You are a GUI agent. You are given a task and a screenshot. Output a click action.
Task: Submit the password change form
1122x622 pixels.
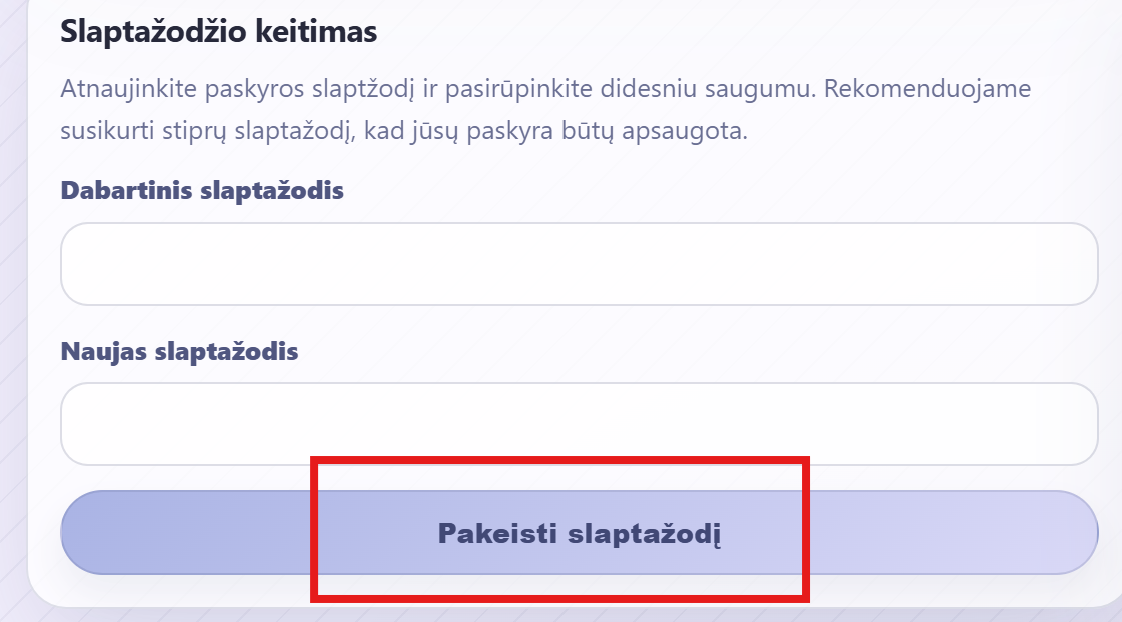tap(579, 533)
